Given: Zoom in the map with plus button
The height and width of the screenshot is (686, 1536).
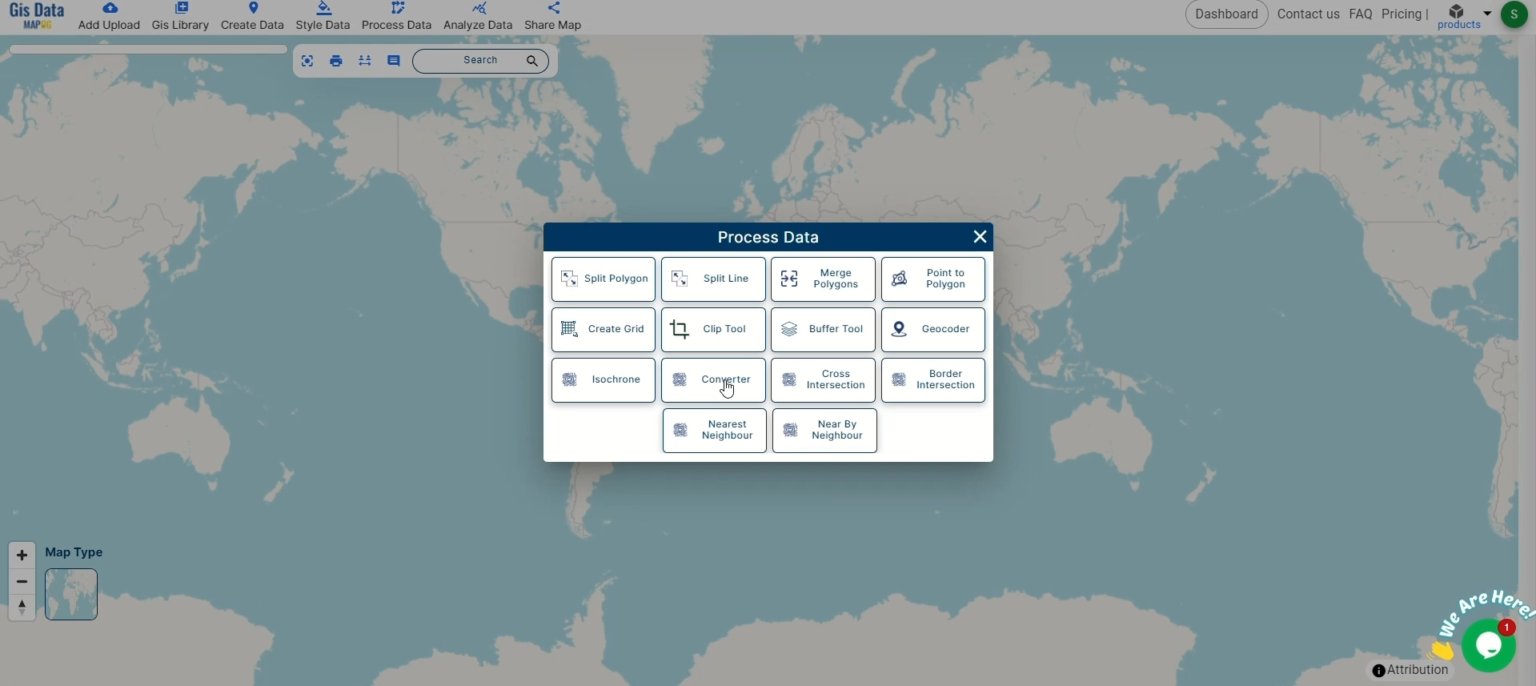Looking at the screenshot, I should [22, 555].
